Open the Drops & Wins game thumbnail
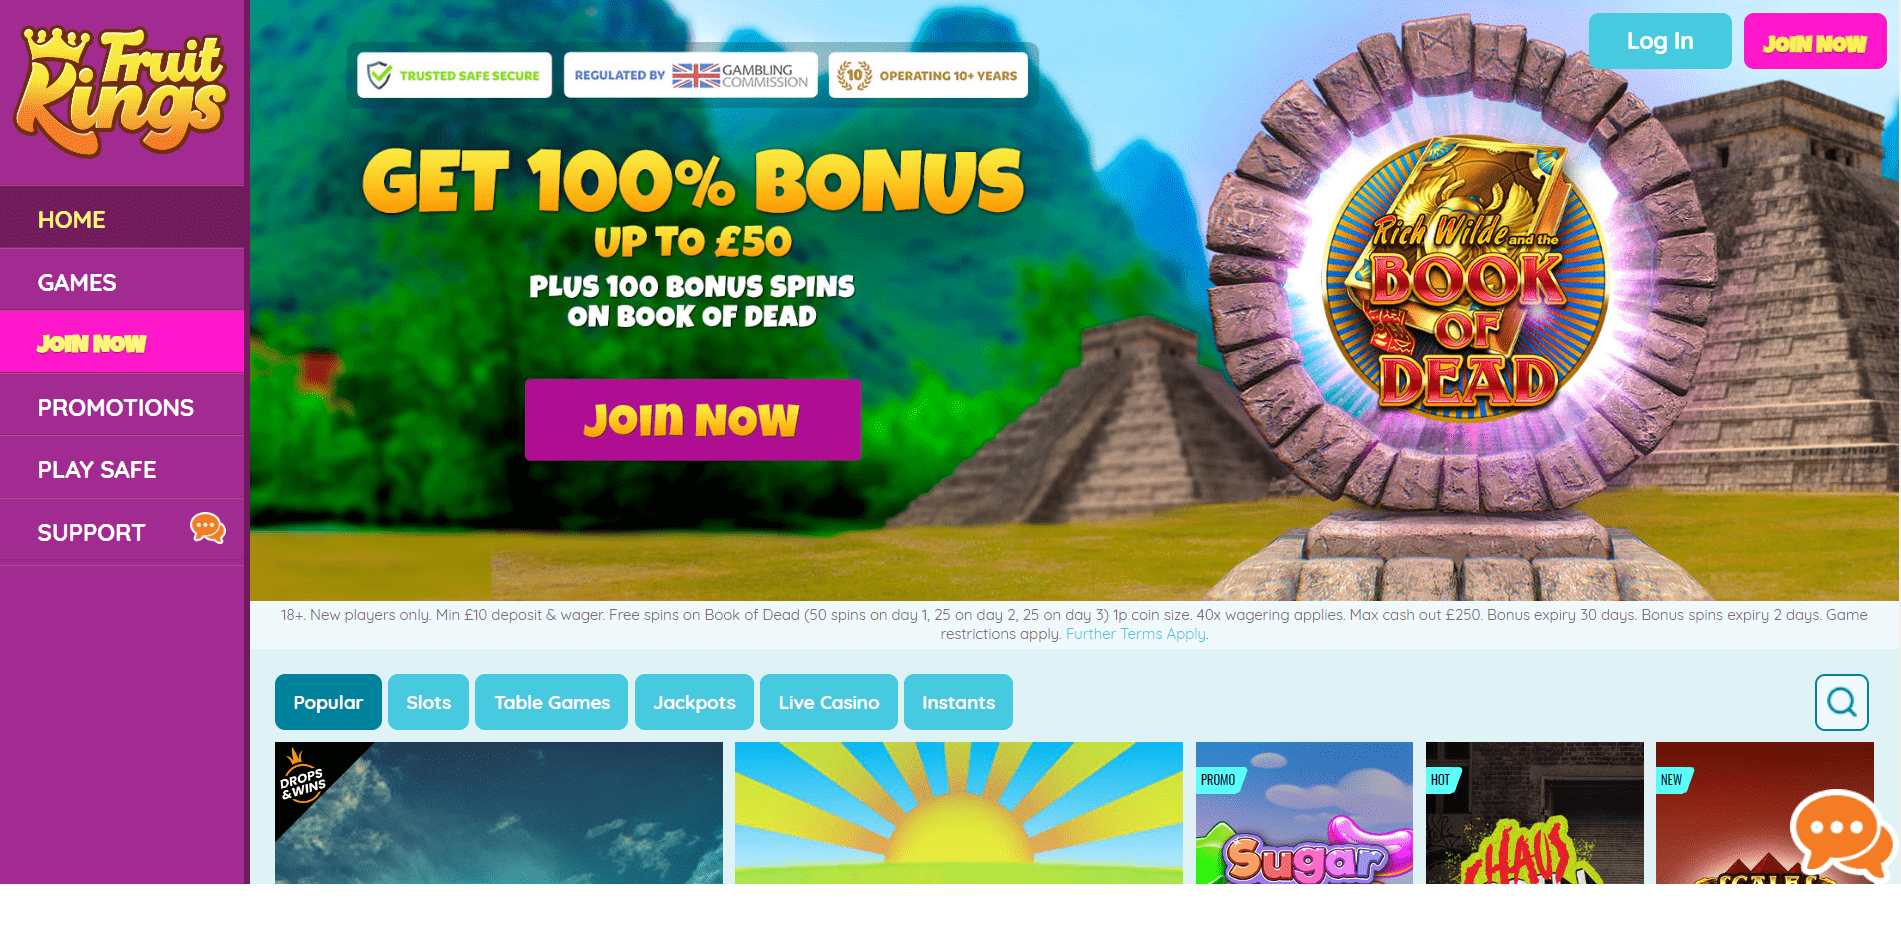 coord(498,812)
